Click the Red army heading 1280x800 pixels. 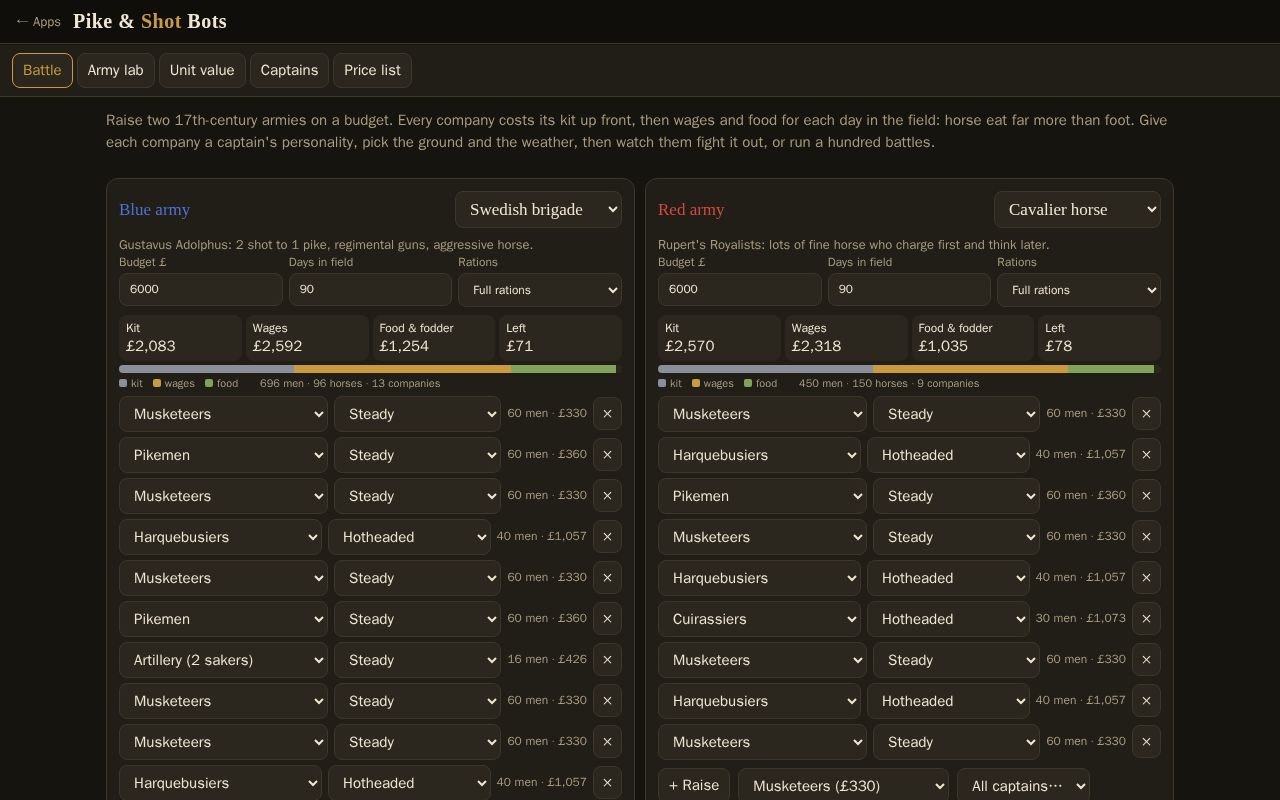click(691, 210)
